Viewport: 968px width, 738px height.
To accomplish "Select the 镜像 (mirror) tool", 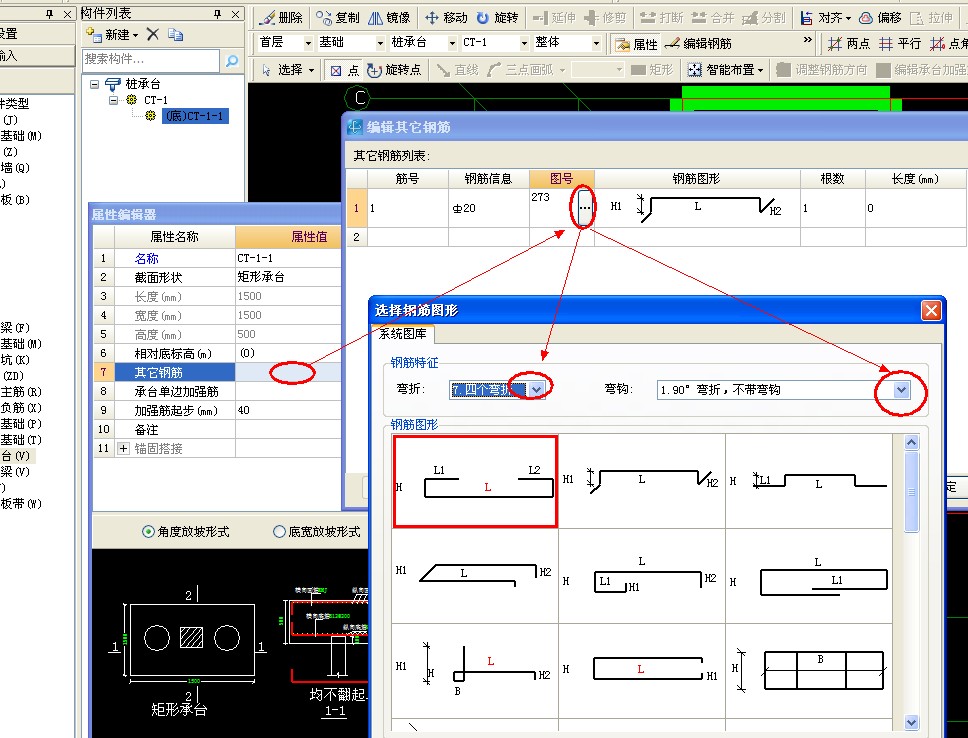I will [389, 17].
